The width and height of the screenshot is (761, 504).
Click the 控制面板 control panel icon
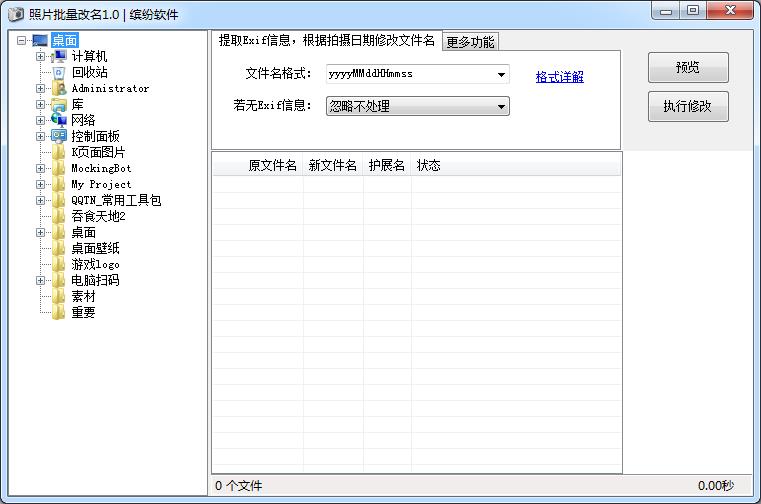pyautogui.click(x=59, y=136)
